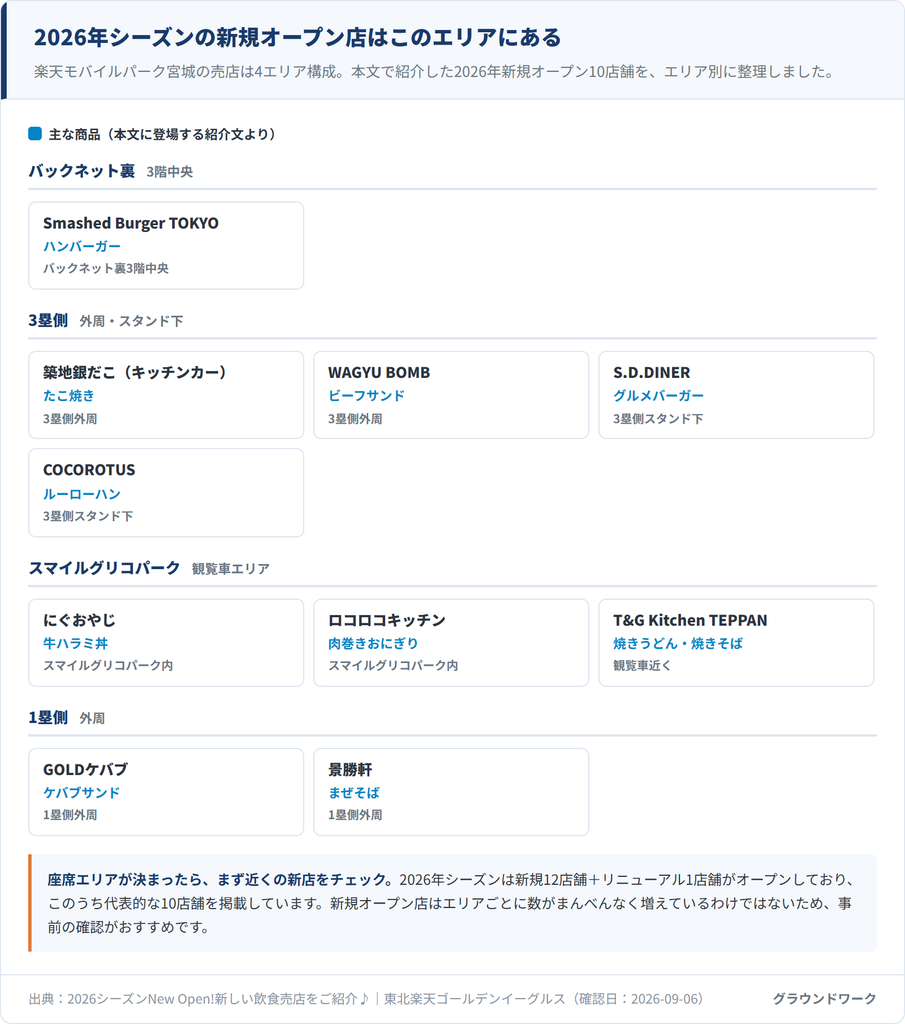Click the 3階中央 sublabel
This screenshot has height=1024, width=905.
(x=170, y=172)
